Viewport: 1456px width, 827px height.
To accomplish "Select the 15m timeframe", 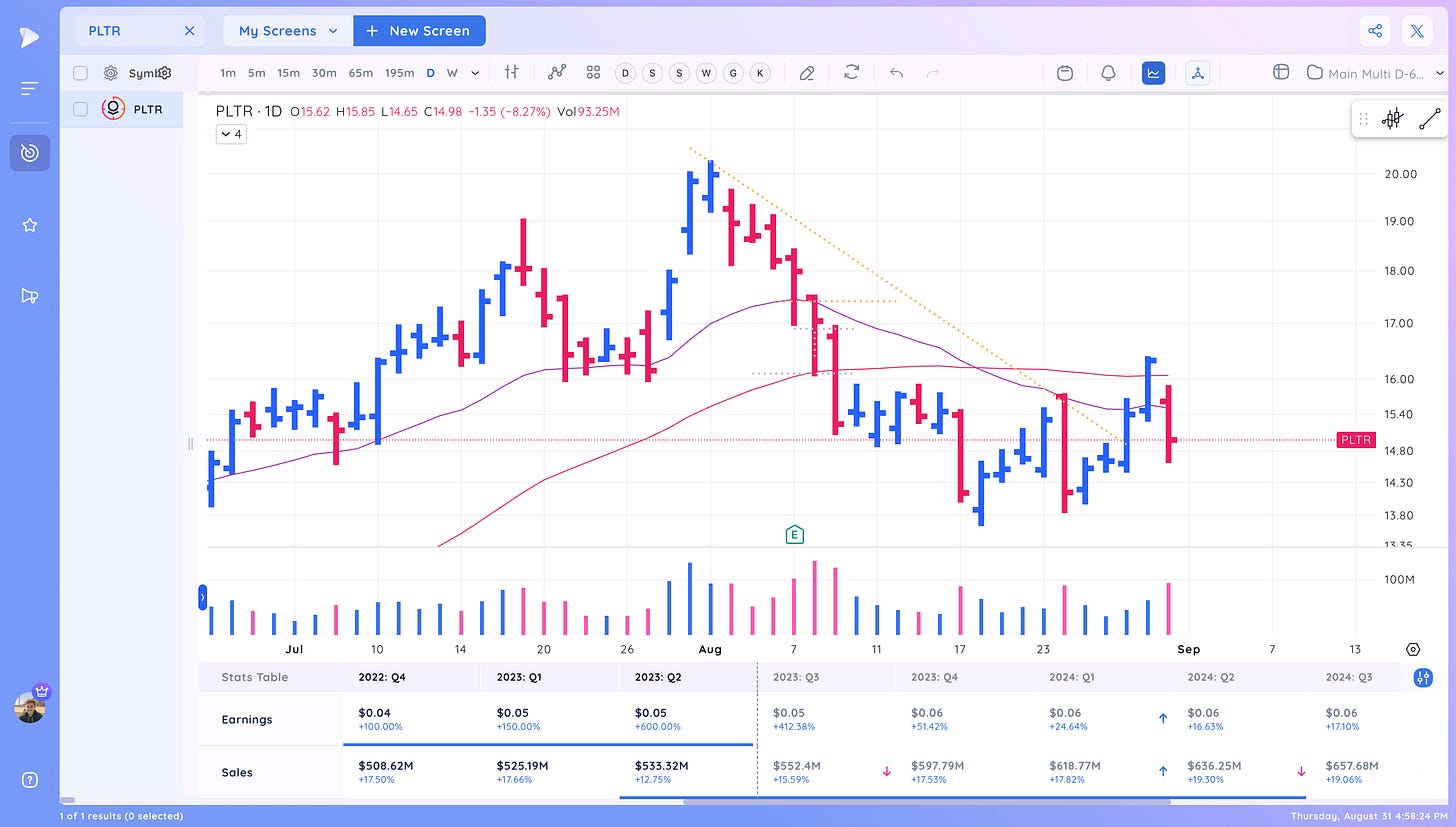I will pyautogui.click(x=288, y=73).
